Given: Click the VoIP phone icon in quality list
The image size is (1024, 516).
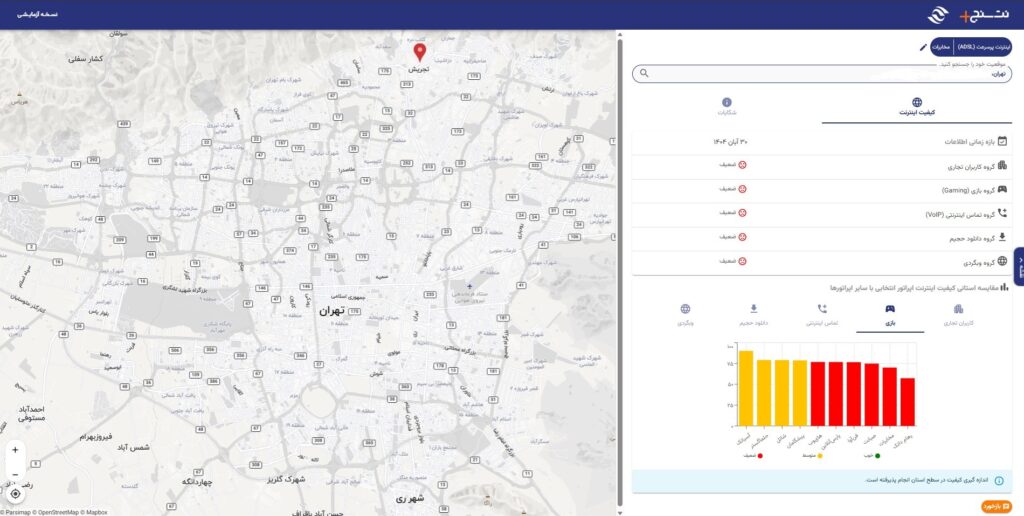Looking at the screenshot, I should point(1002,213).
